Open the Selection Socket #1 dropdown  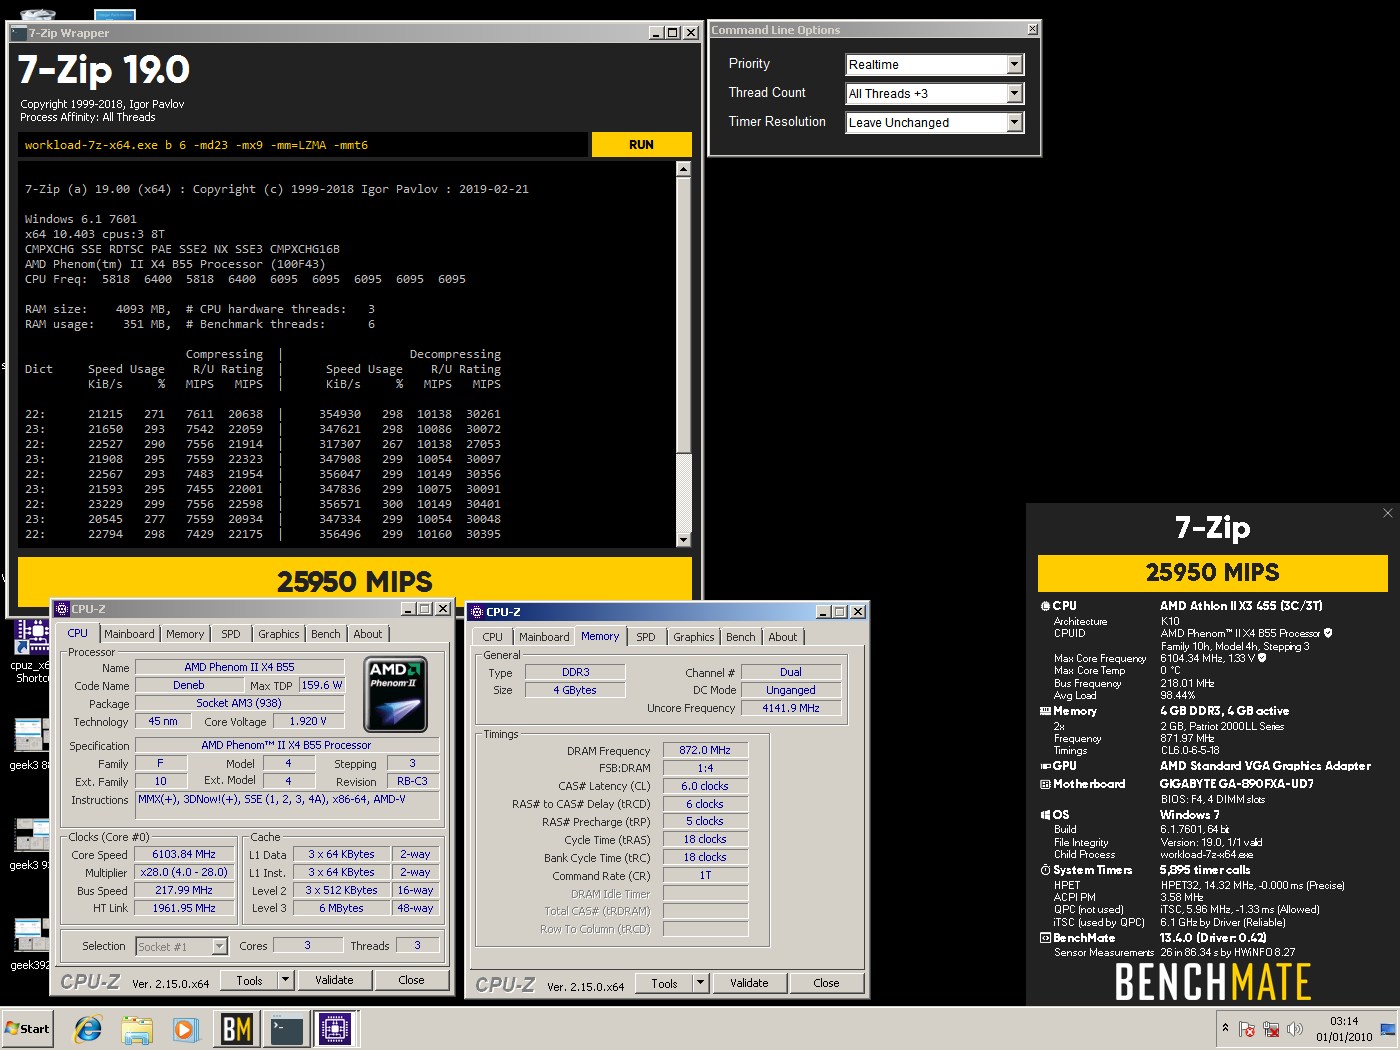coord(219,946)
